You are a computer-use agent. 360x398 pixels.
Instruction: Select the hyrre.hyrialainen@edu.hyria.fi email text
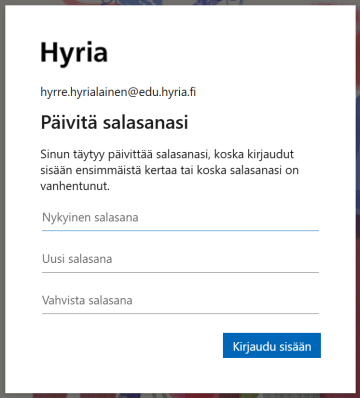118,92
